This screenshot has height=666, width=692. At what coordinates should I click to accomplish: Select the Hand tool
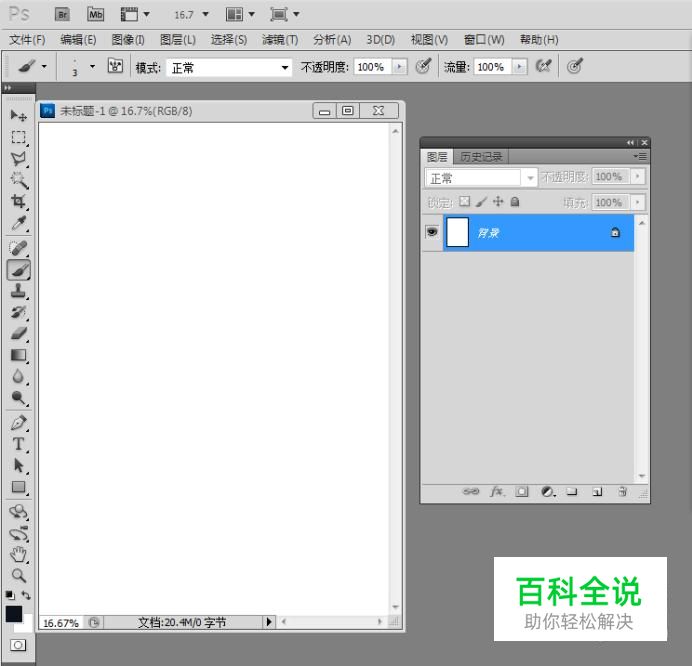18,554
